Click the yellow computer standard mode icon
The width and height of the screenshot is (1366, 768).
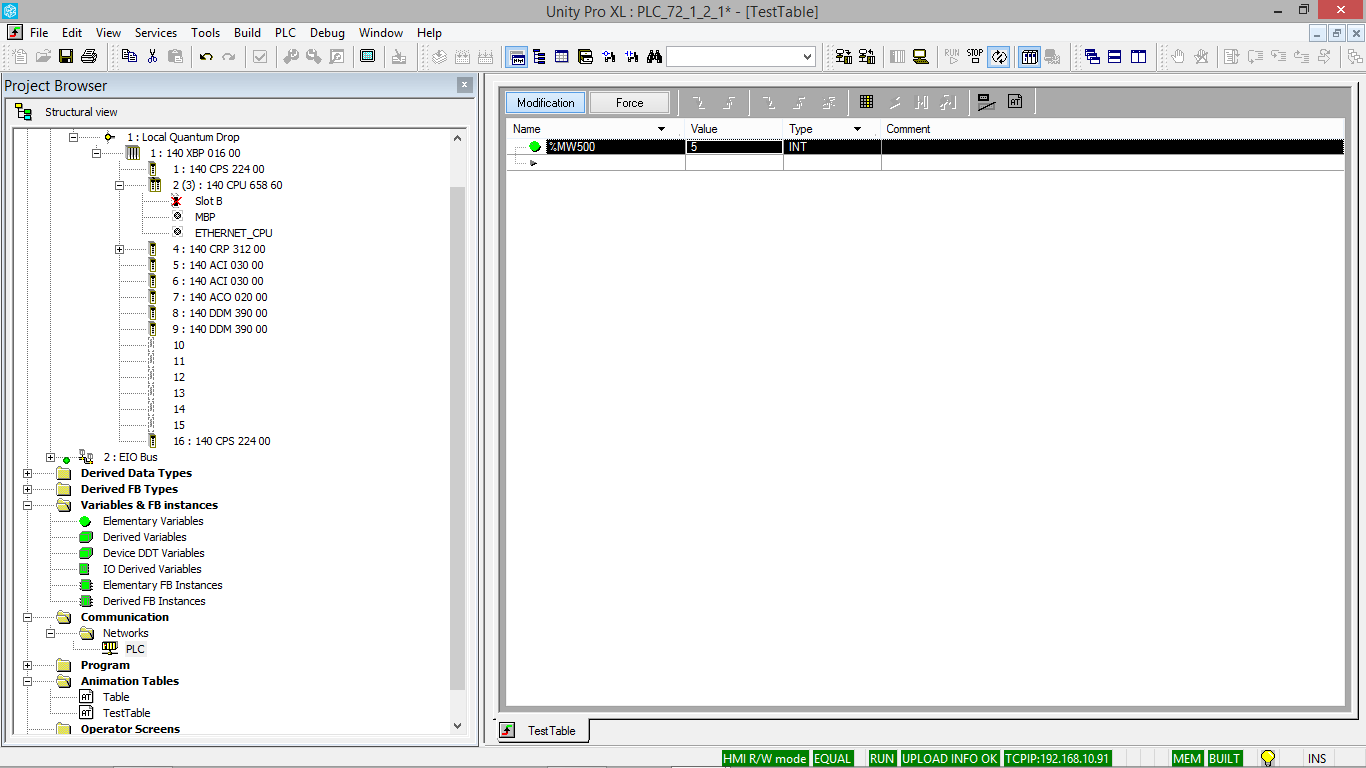tap(921, 56)
